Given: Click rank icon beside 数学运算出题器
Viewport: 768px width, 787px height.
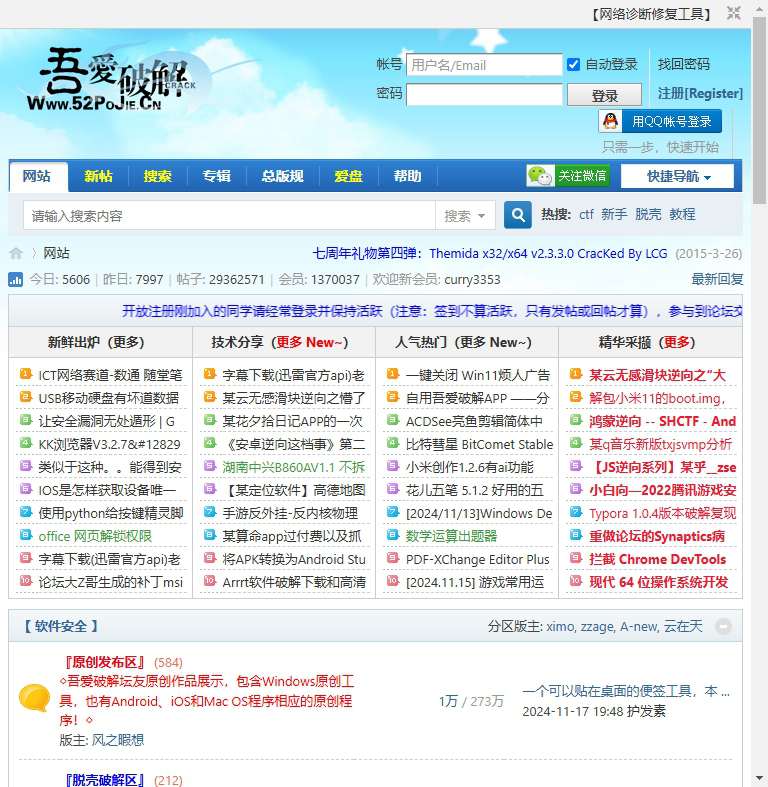Looking at the screenshot, I should pyautogui.click(x=393, y=535).
